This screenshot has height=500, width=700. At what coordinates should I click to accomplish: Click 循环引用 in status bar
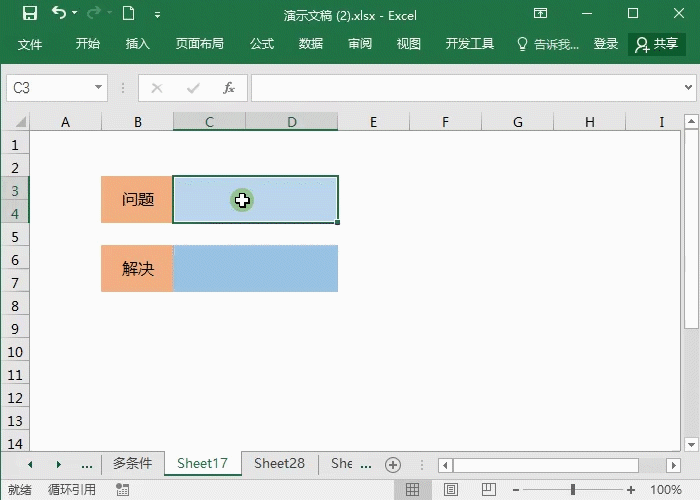[71, 490]
